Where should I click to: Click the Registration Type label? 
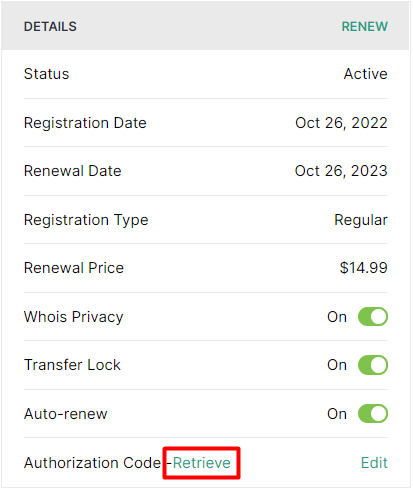[x=86, y=220]
